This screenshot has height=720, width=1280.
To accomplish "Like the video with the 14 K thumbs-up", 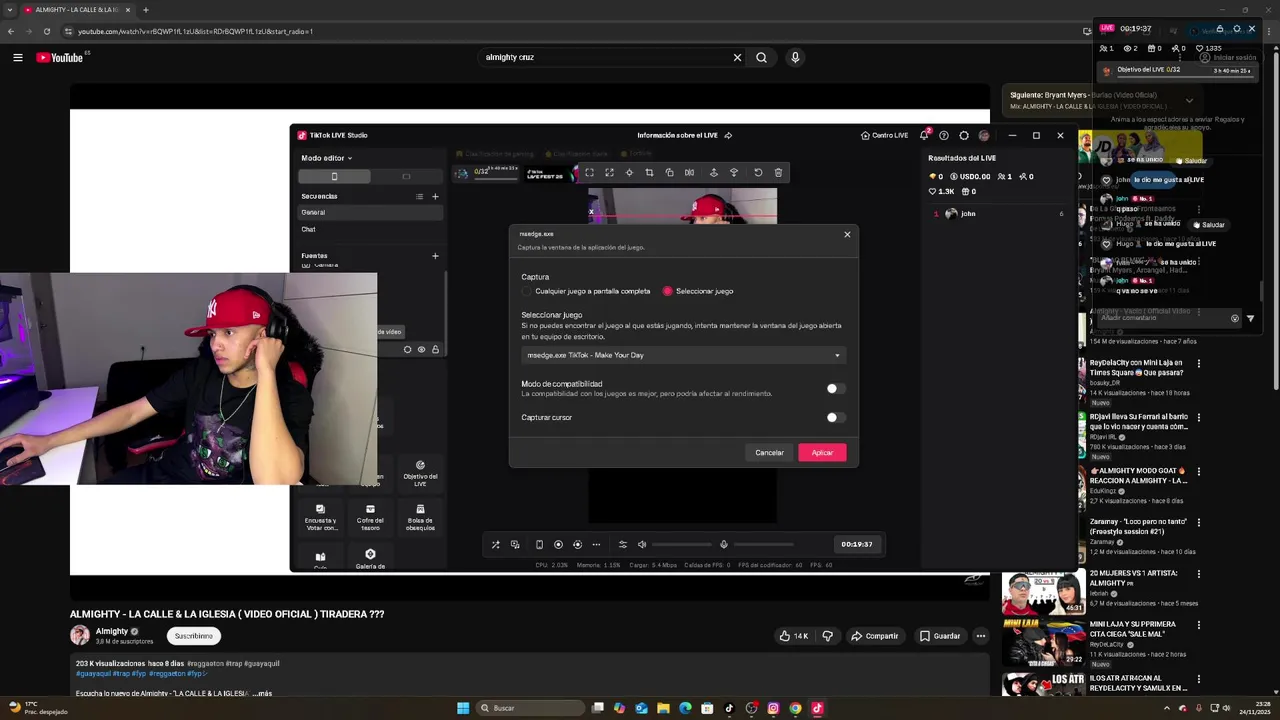I will tap(795, 636).
